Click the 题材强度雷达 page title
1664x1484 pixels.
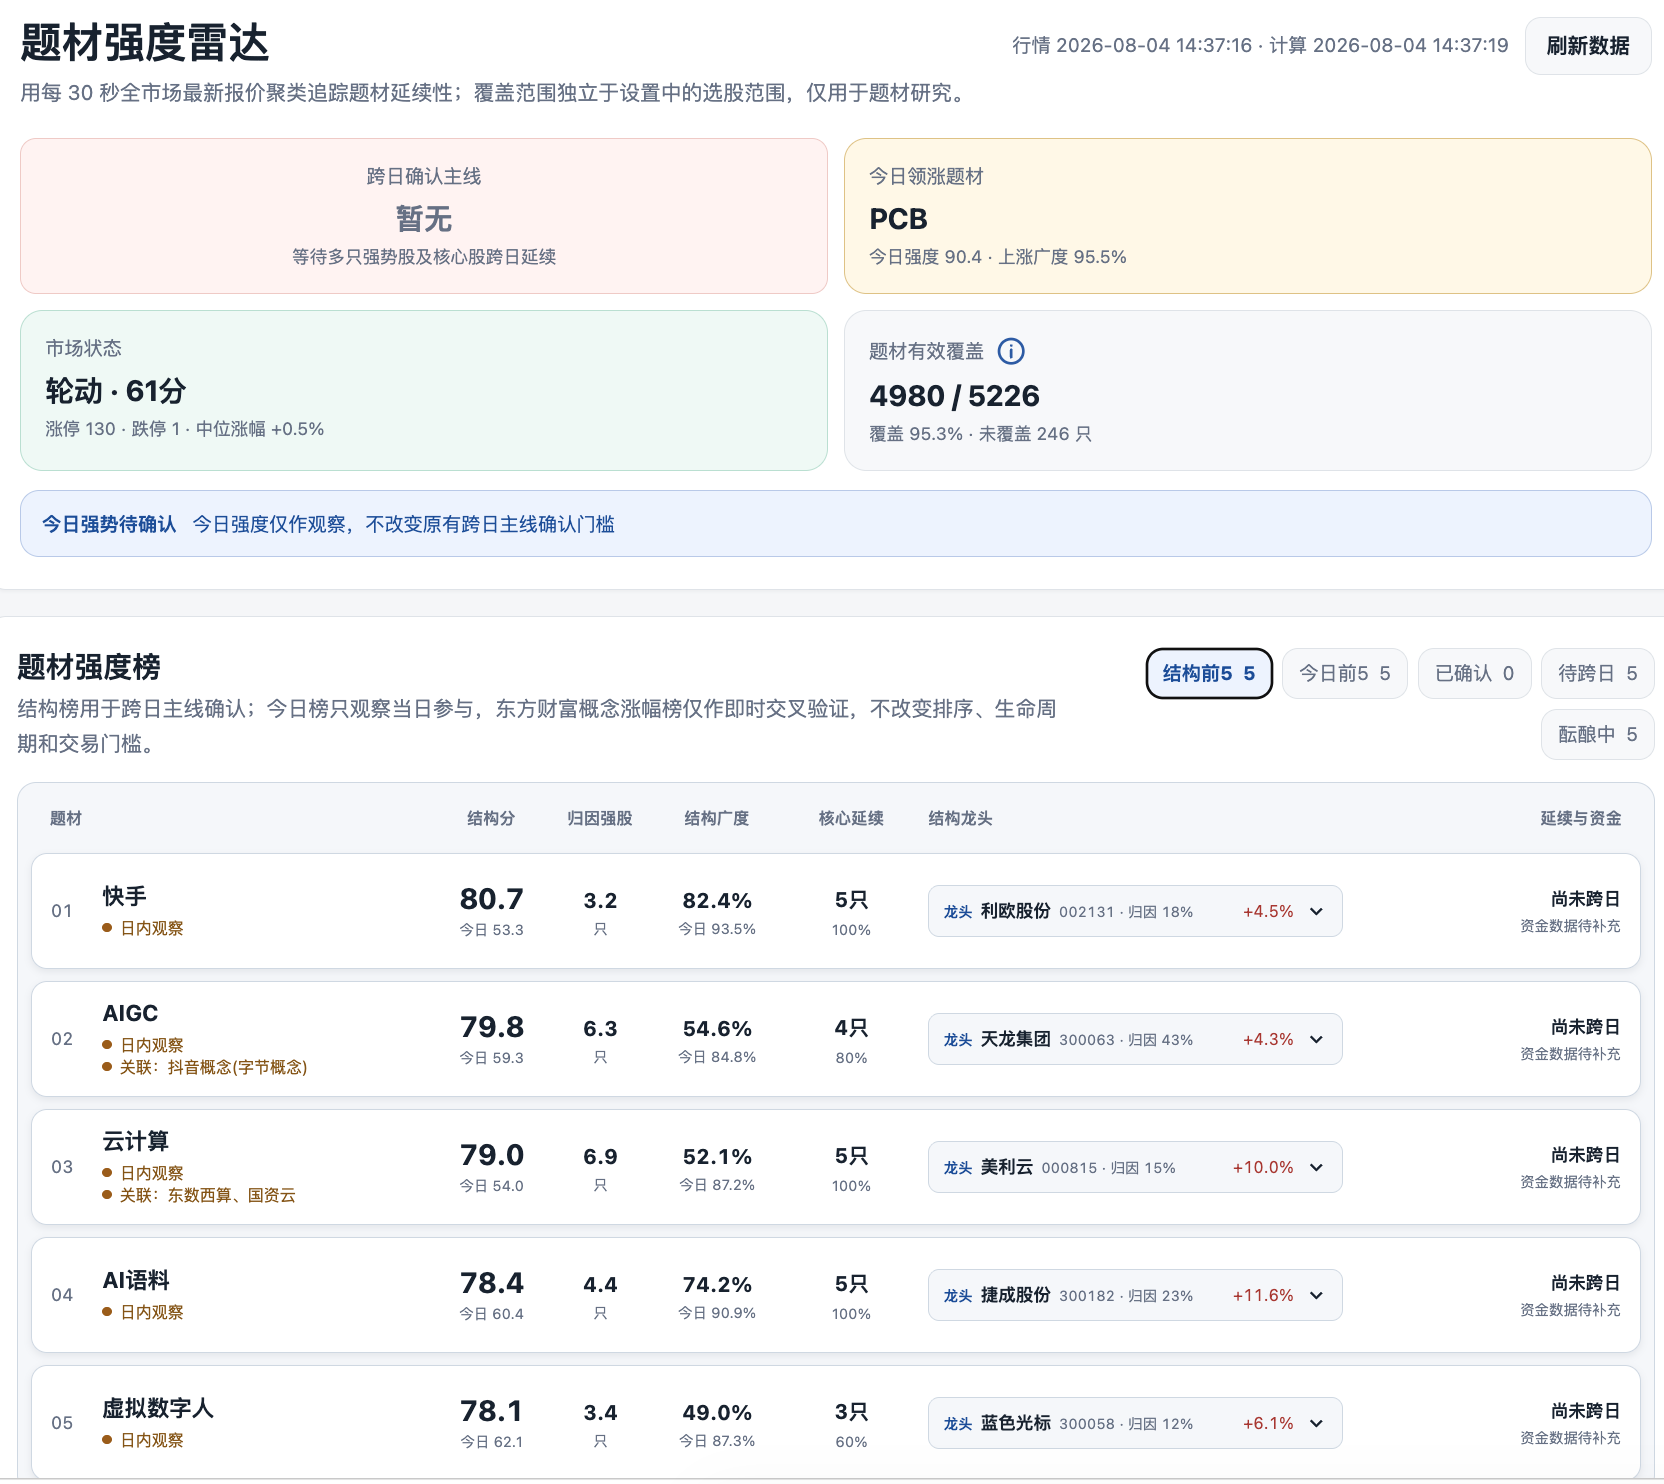145,42
